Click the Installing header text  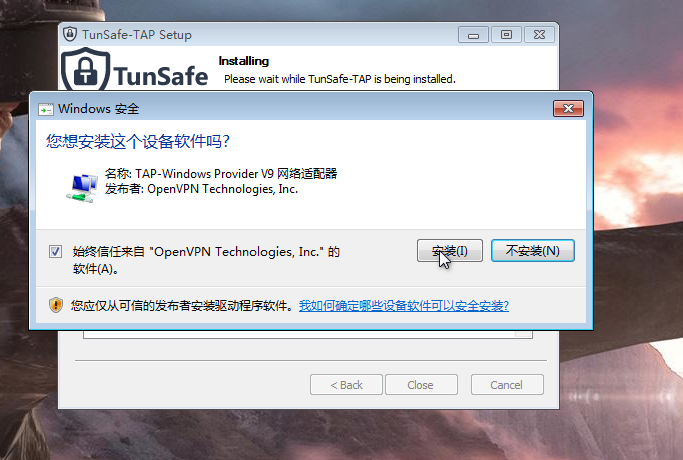point(243,61)
